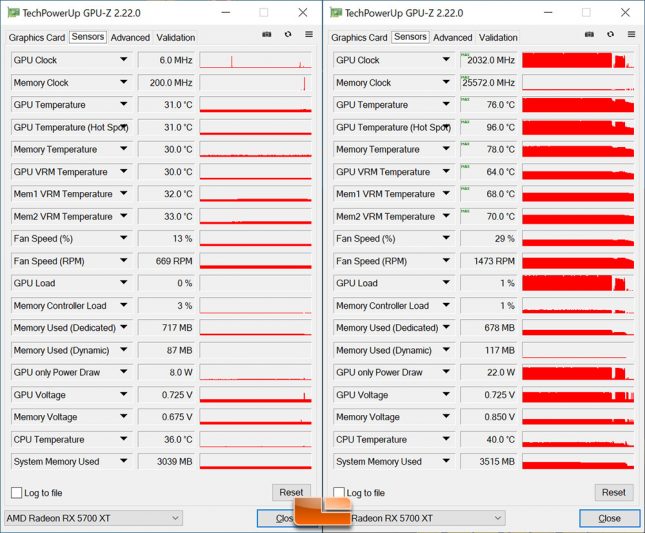Open Memory Used (Dynamic) dropdown in right window

tap(446, 350)
